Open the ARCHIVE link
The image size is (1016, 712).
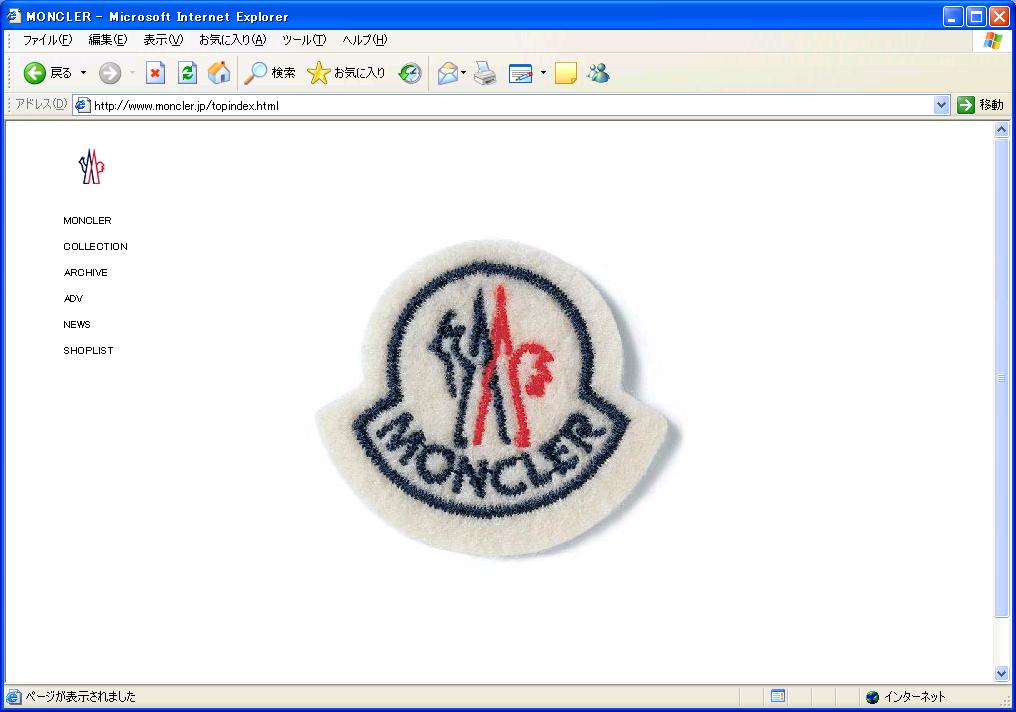click(86, 272)
